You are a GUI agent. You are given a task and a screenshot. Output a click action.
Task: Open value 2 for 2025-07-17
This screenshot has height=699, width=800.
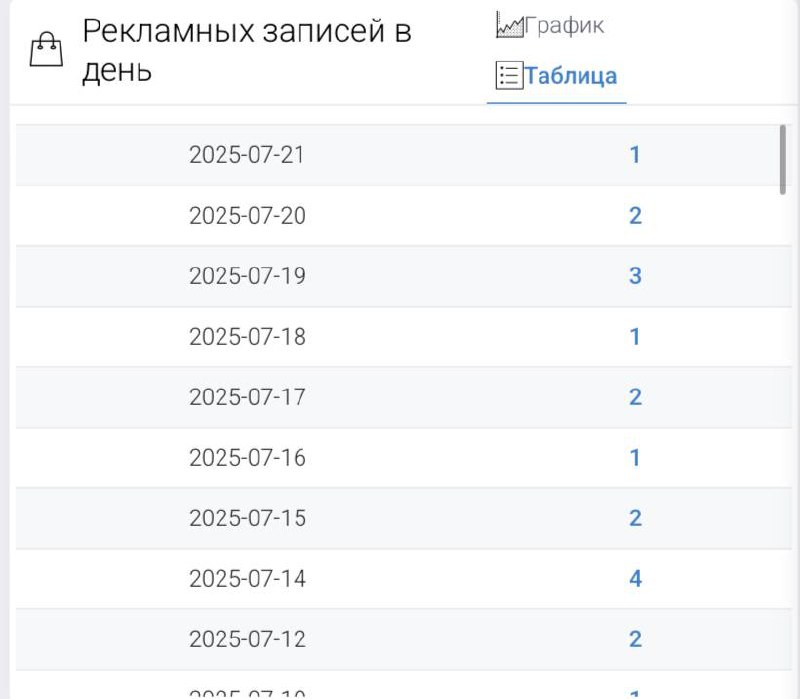coord(634,397)
